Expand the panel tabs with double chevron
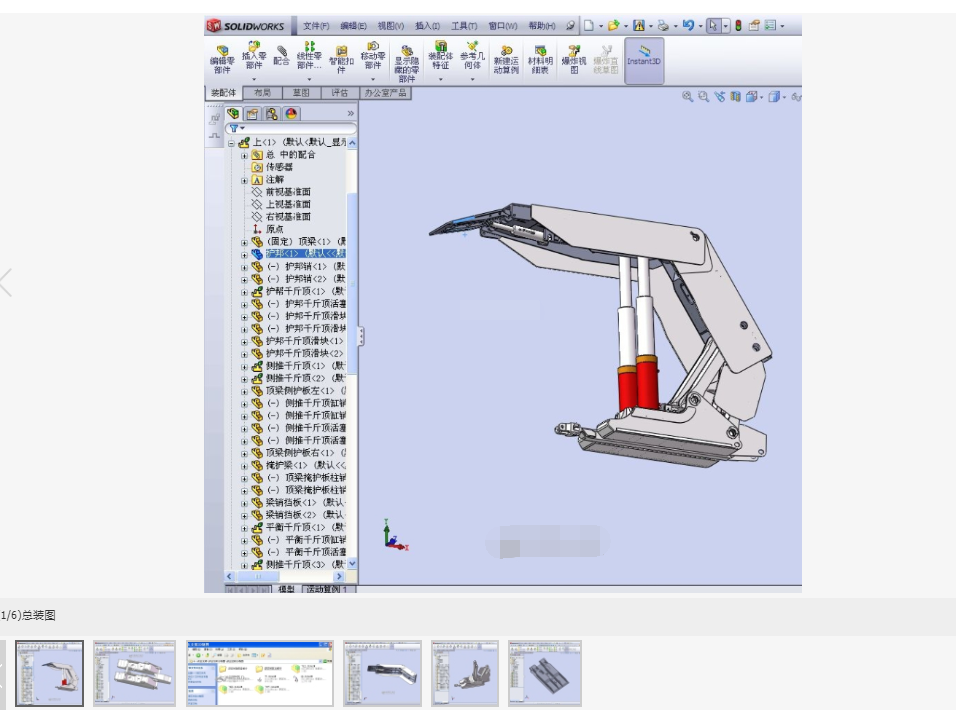The width and height of the screenshot is (956, 713). 351,113
